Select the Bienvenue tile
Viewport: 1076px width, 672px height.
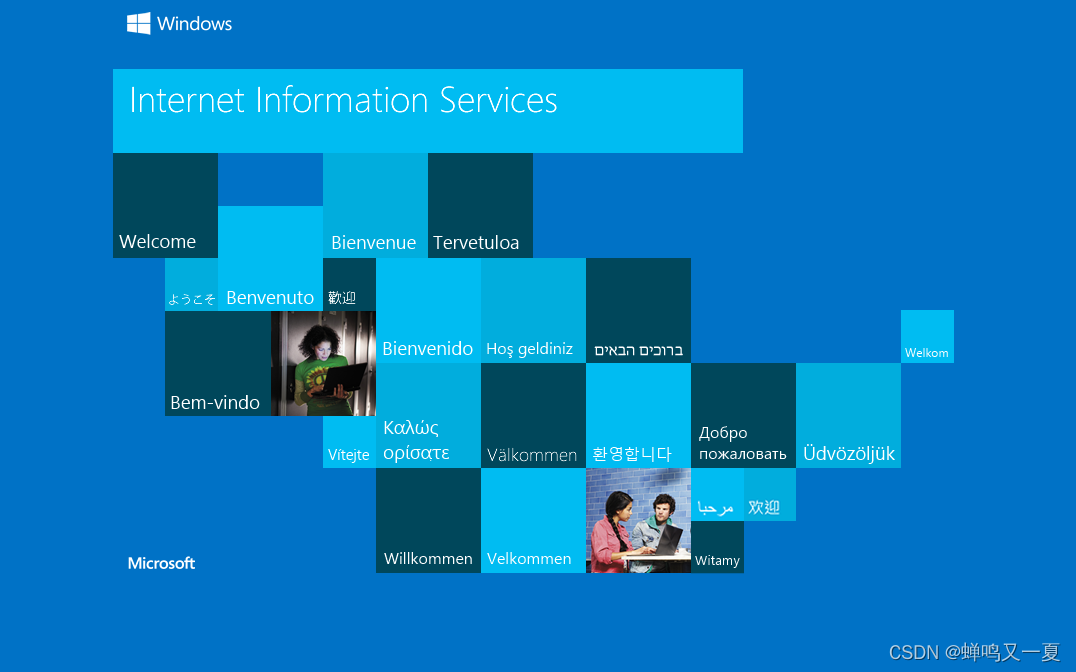(375, 205)
